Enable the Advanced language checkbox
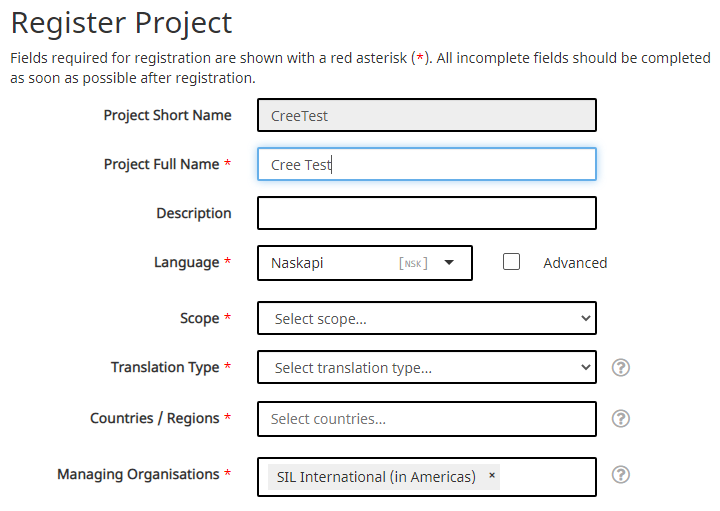Viewport: 720px width, 511px height. coord(512,262)
